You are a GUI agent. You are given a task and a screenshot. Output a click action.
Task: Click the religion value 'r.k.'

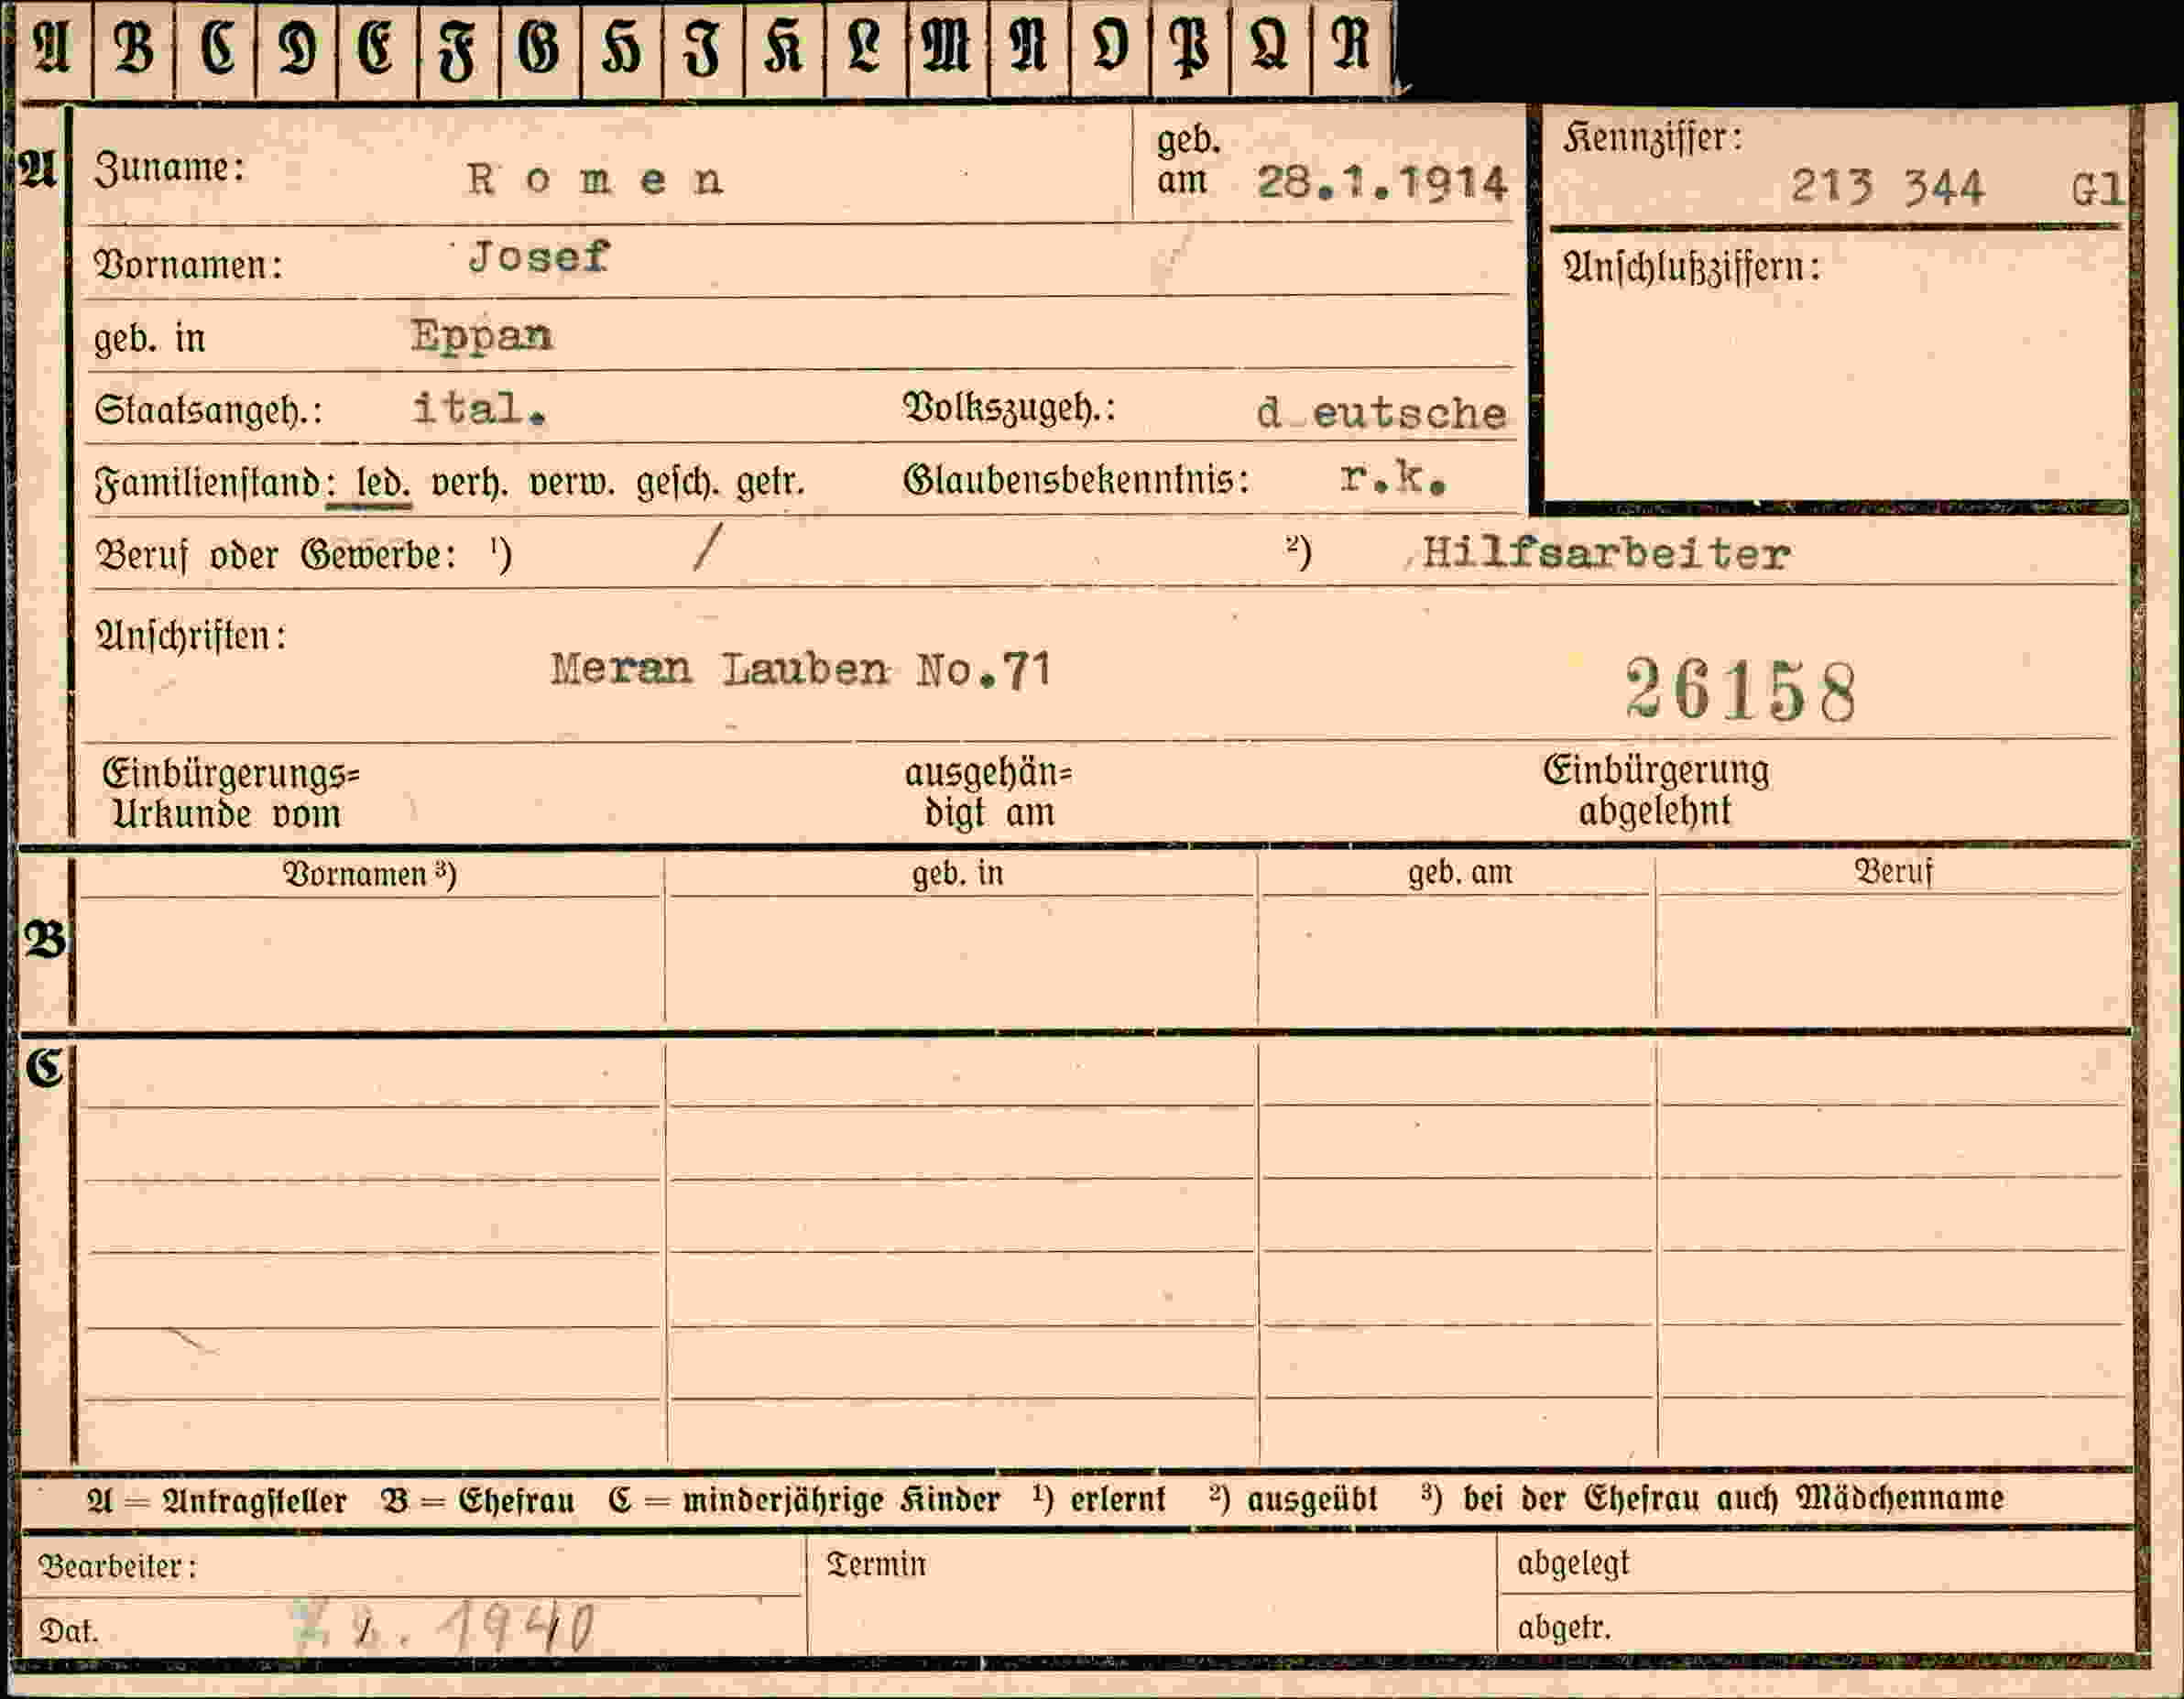tap(1393, 479)
